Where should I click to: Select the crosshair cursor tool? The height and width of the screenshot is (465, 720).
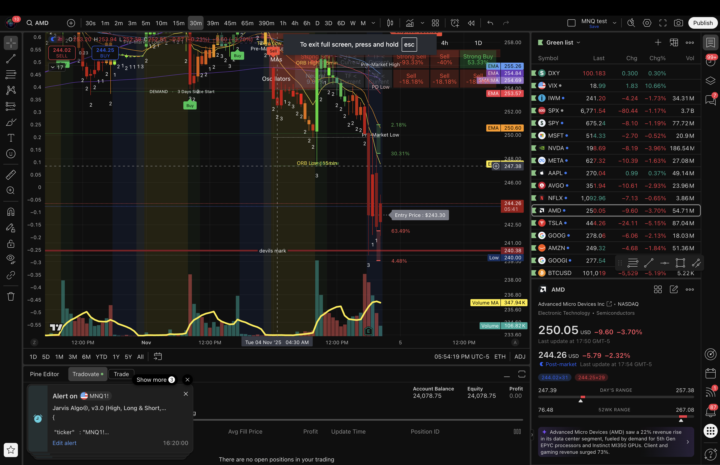(x=11, y=43)
